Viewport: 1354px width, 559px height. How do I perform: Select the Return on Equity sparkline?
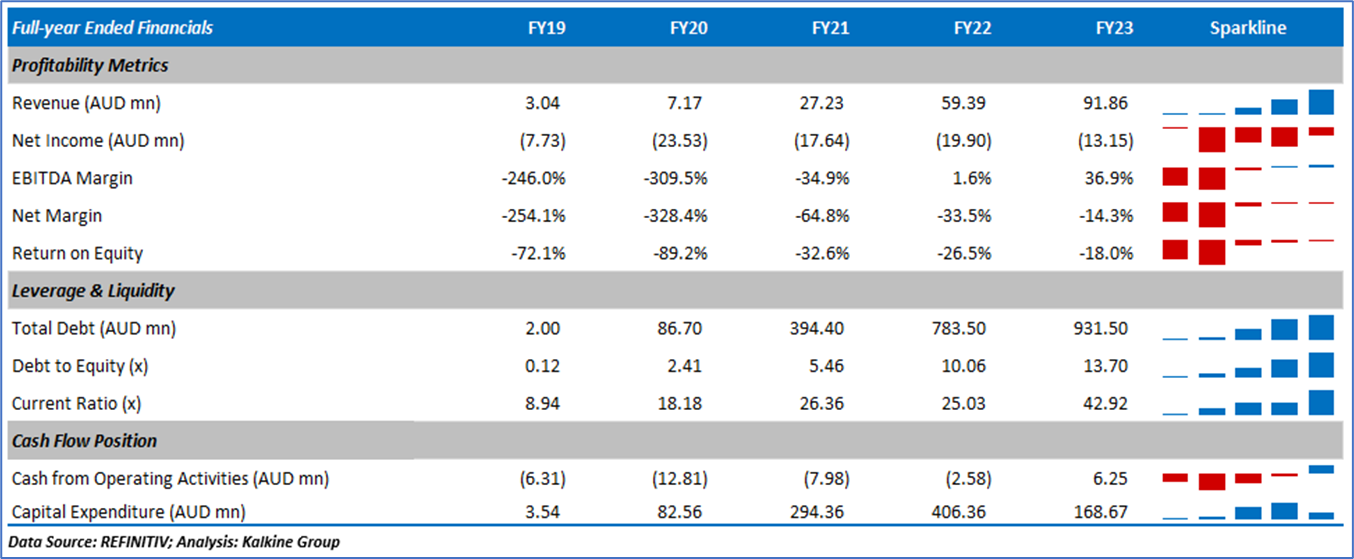tap(1248, 250)
